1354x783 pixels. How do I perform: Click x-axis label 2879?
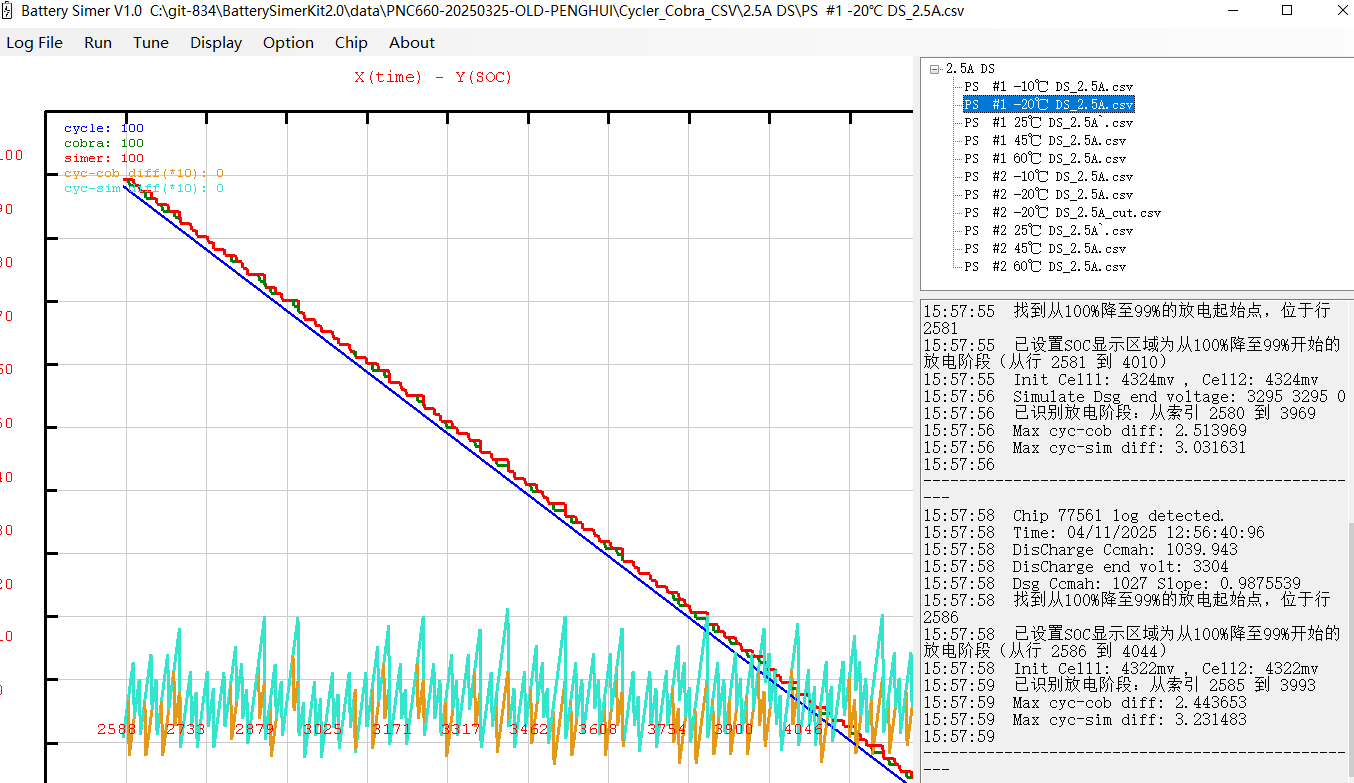point(254,729)
